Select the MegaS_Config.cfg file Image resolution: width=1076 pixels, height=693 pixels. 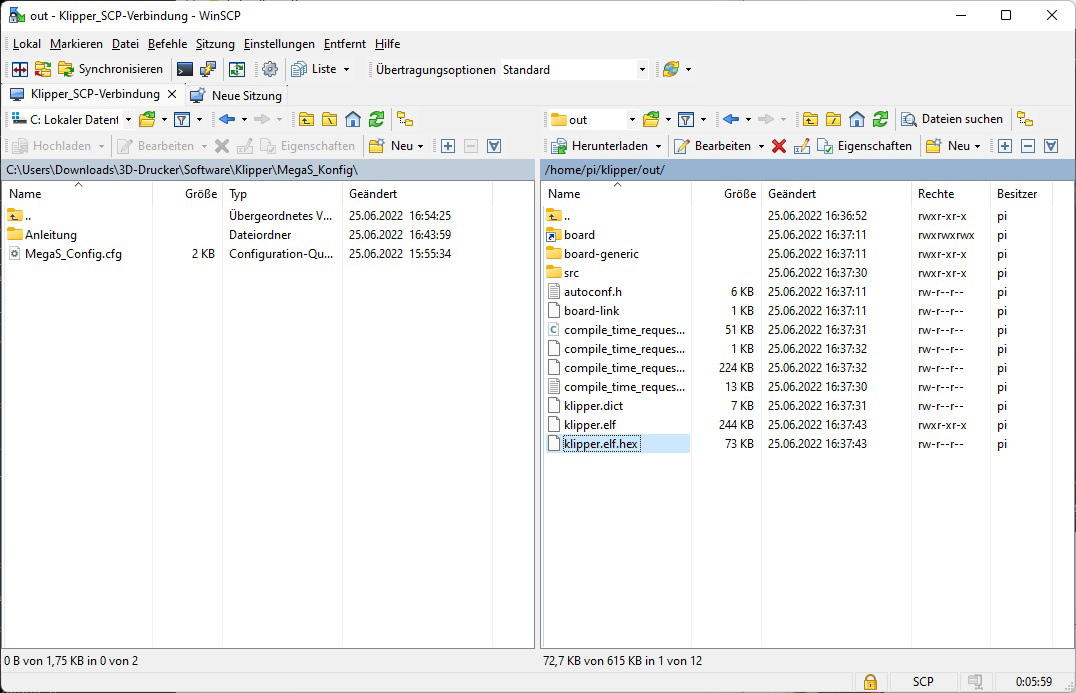73,254
